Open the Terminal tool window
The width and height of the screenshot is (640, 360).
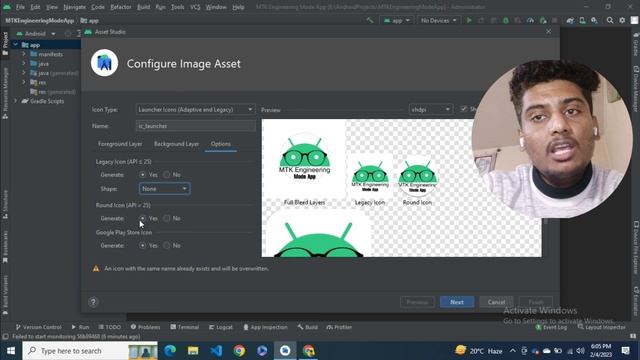[184, 327]
